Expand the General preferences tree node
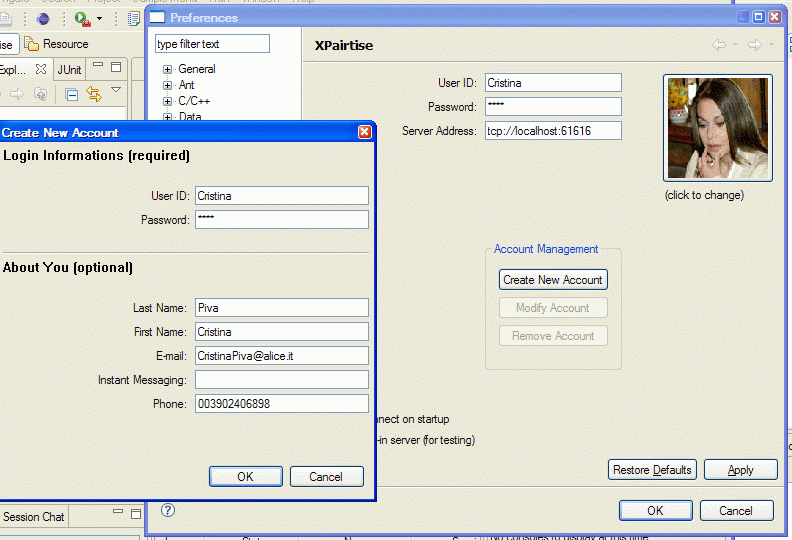The image size is (792, 540). tap(168, 70)
